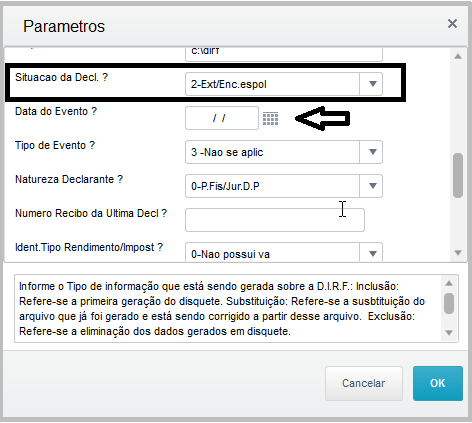472x423 pixels.
Task: Open the calendar picker for Data do Evento
Action: [x=270, y=119]
